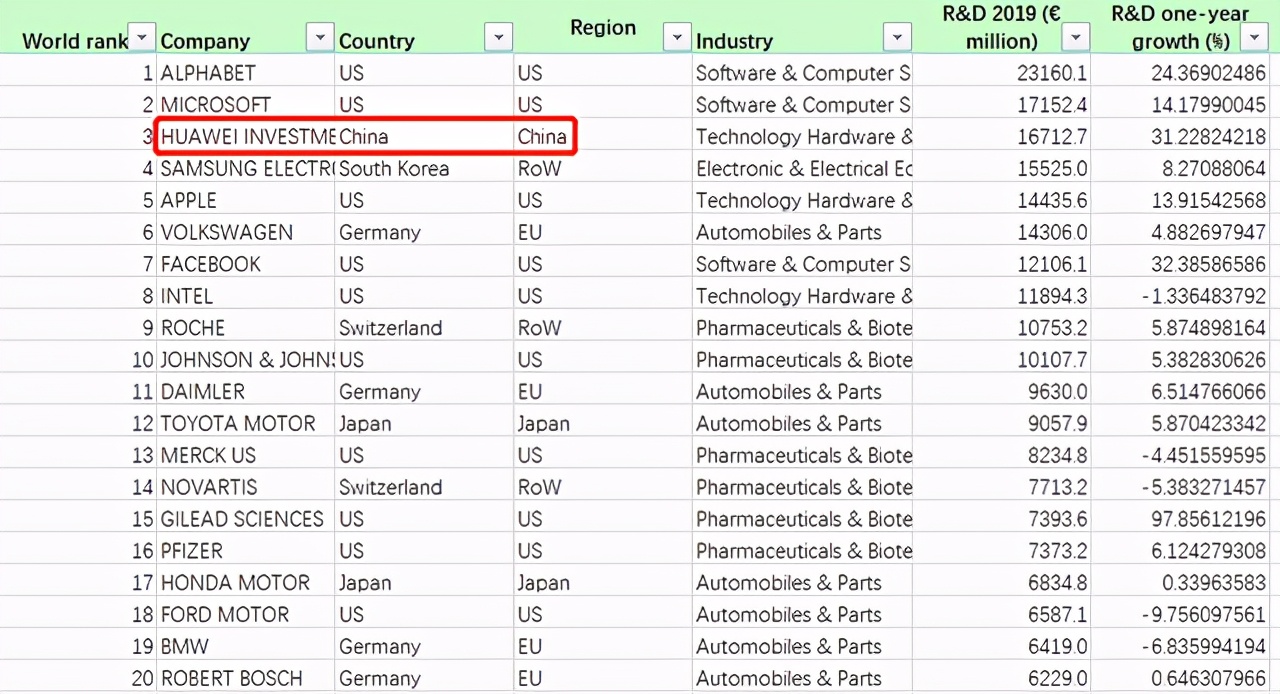The width and height of the screenshot is (1280, 694).
Task: Click Japan country in TOYOTA MOTOR row
Action: [424, 424]
